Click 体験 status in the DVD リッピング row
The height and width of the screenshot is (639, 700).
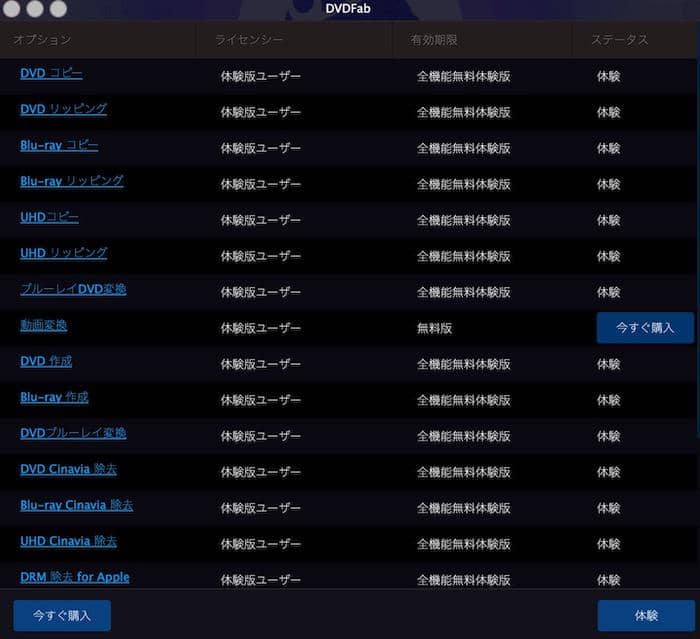click(x=608, y=113)
